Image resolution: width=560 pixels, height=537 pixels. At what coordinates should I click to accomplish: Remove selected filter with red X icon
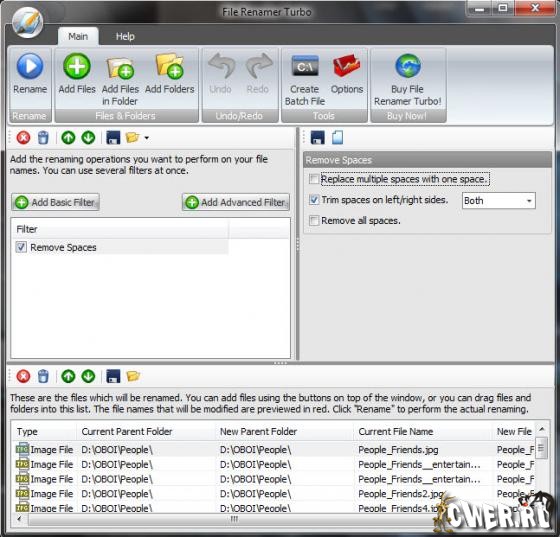pos(24,138)
